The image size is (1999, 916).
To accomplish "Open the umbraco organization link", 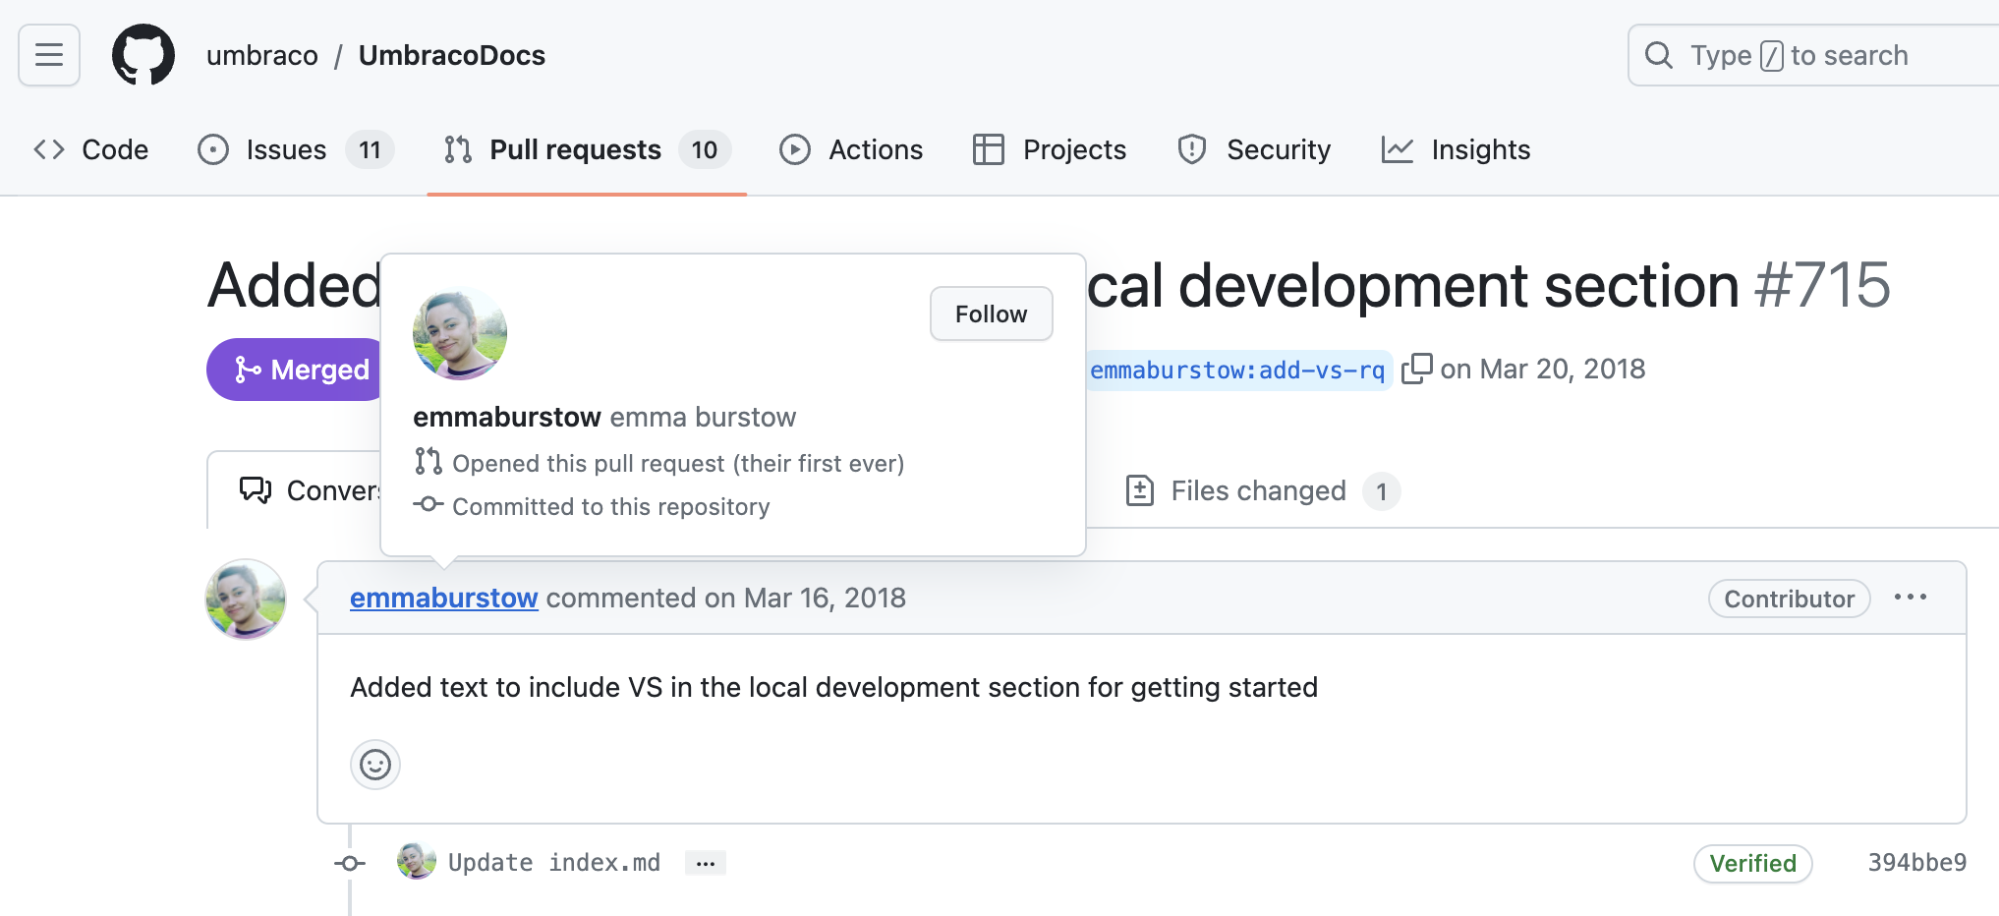I will 262,55.
